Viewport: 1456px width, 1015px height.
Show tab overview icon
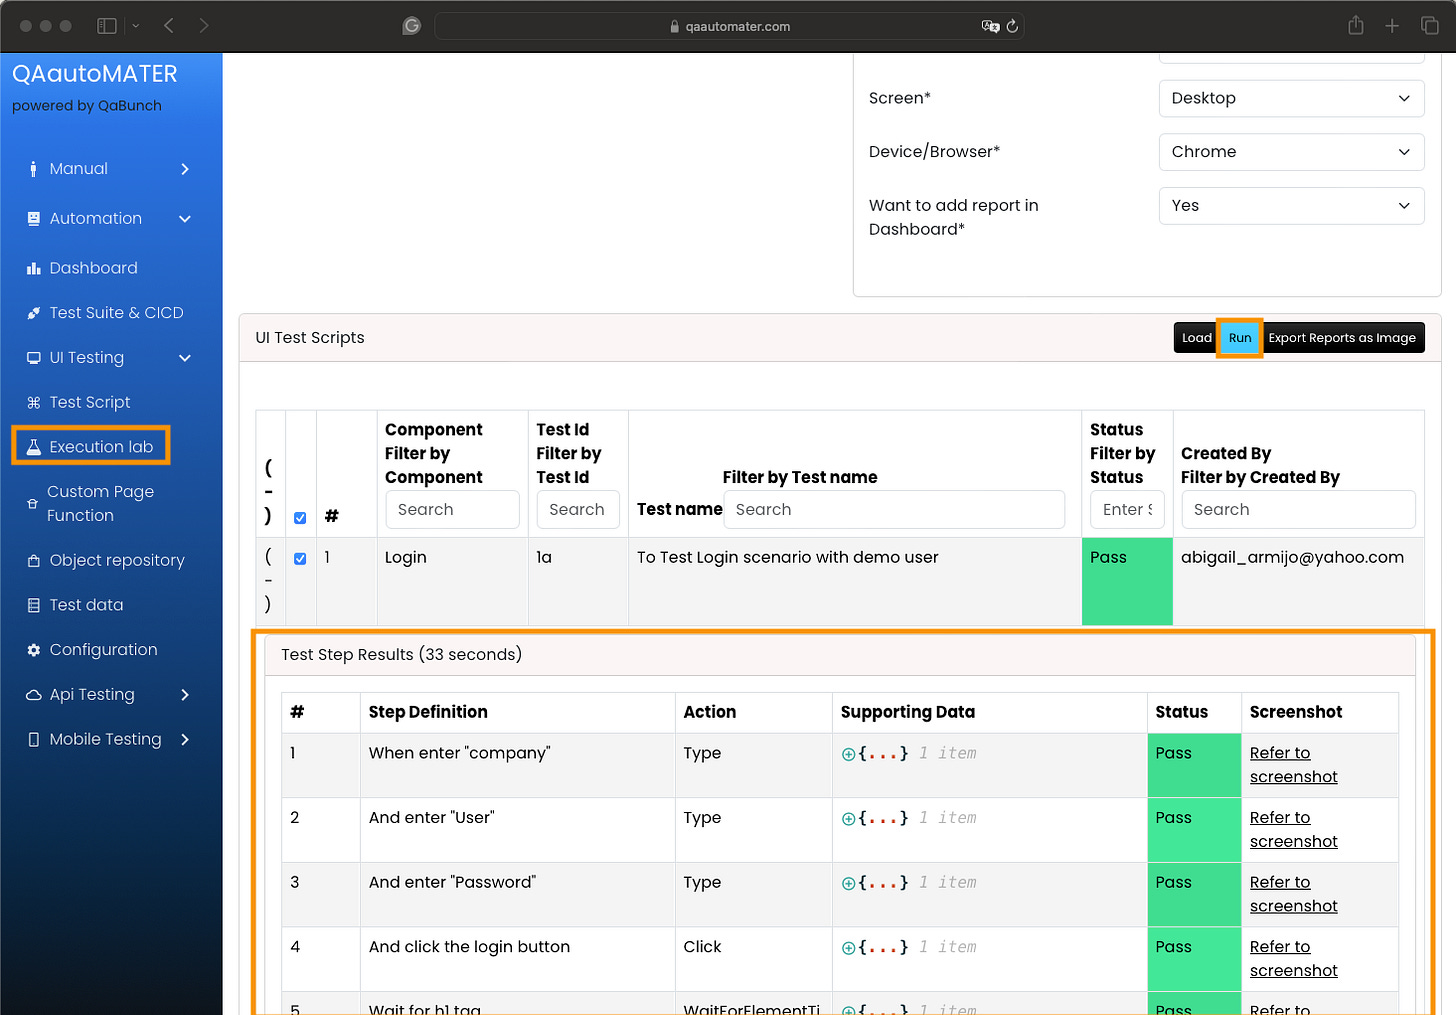point(1430,26)
